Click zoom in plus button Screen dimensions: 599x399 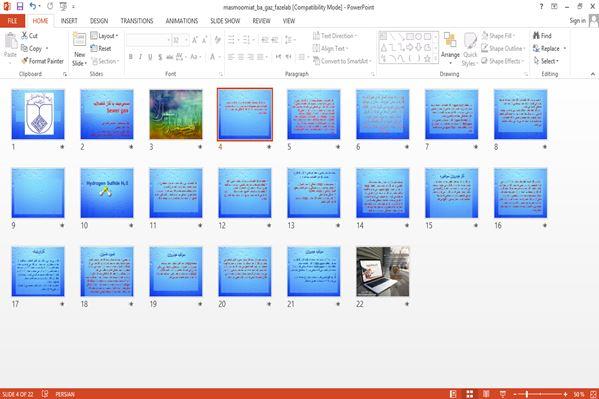pyautogui.click(x=565, y=394)
